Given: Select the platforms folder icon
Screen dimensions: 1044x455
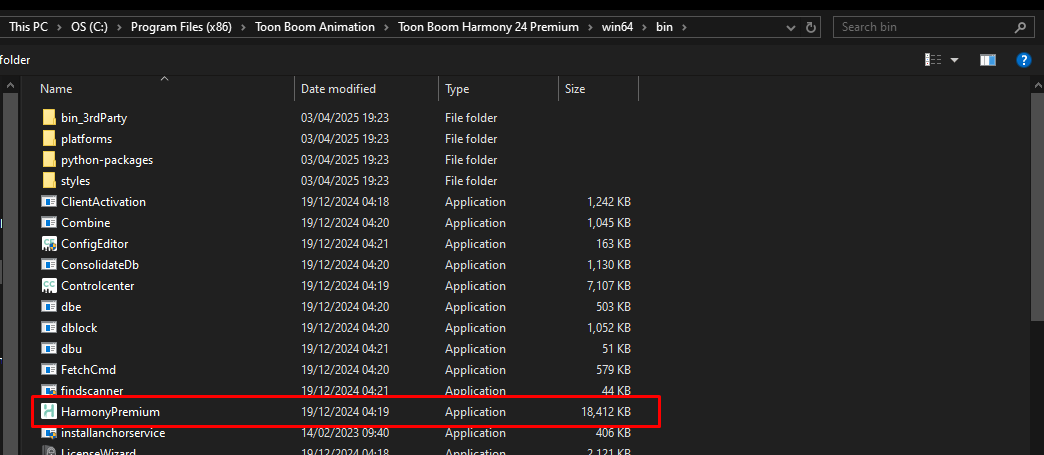Looking at the screenshot, I should point(49,139).
